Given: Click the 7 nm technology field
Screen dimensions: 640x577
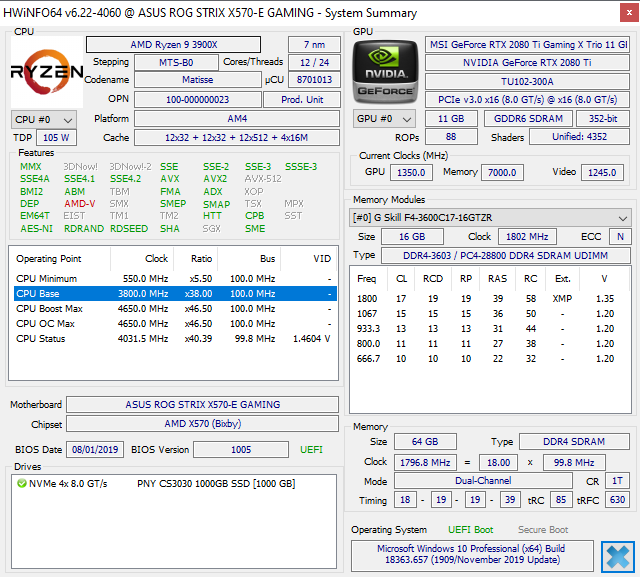Looking at the screenshot, I should coord(314,44).
